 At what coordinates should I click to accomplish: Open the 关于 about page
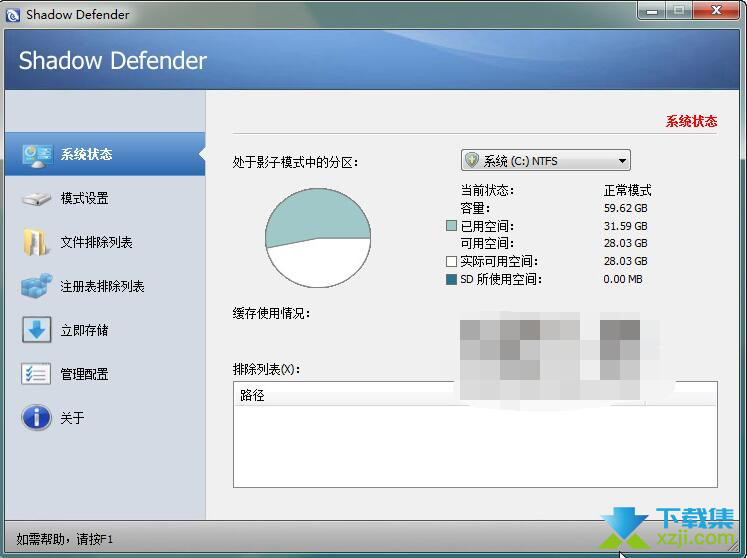click(105, 418)
